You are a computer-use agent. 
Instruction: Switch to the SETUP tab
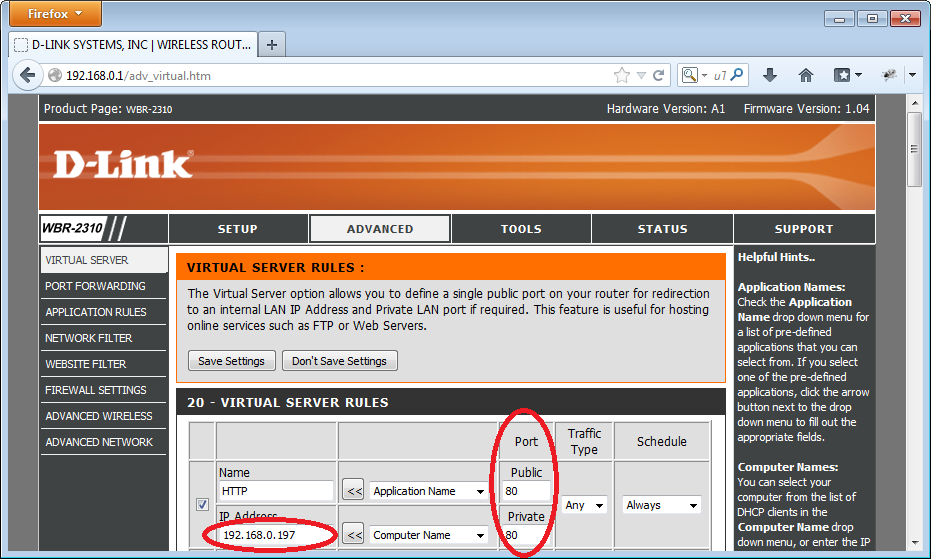[238, 229]
